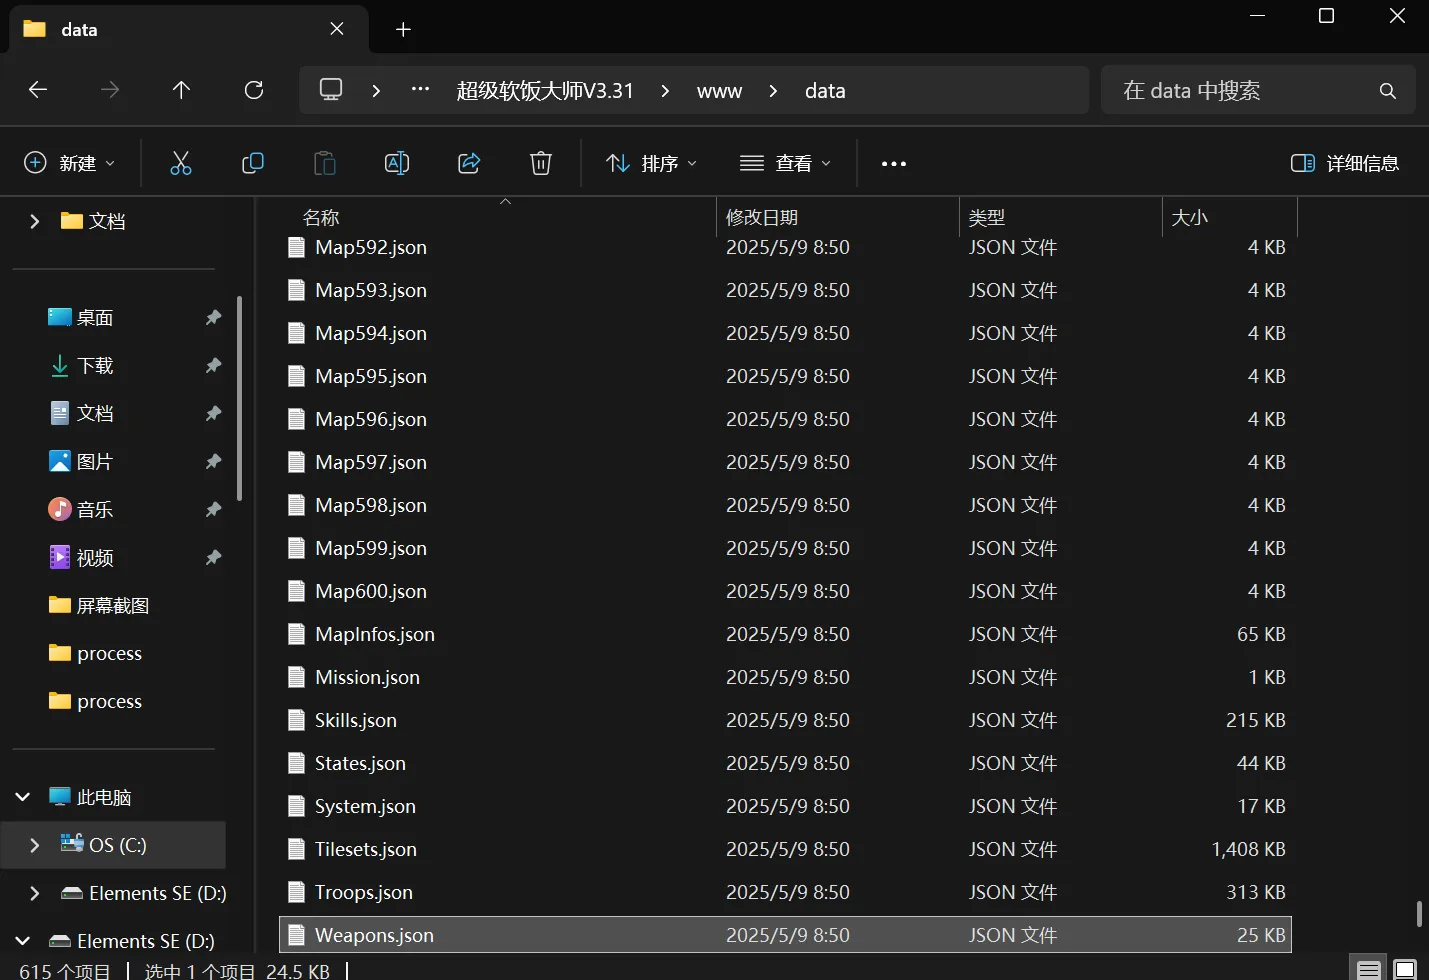Image resolution: width=1429 pixels, height=980 pixels.
Task: Open the Sort dropdown menu
Action: tap(652, 163)
